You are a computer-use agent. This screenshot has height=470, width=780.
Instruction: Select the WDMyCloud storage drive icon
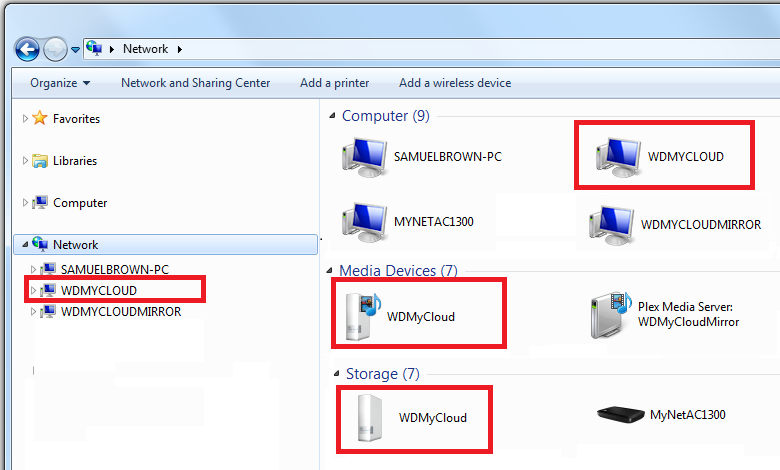(x=370, y=418)
